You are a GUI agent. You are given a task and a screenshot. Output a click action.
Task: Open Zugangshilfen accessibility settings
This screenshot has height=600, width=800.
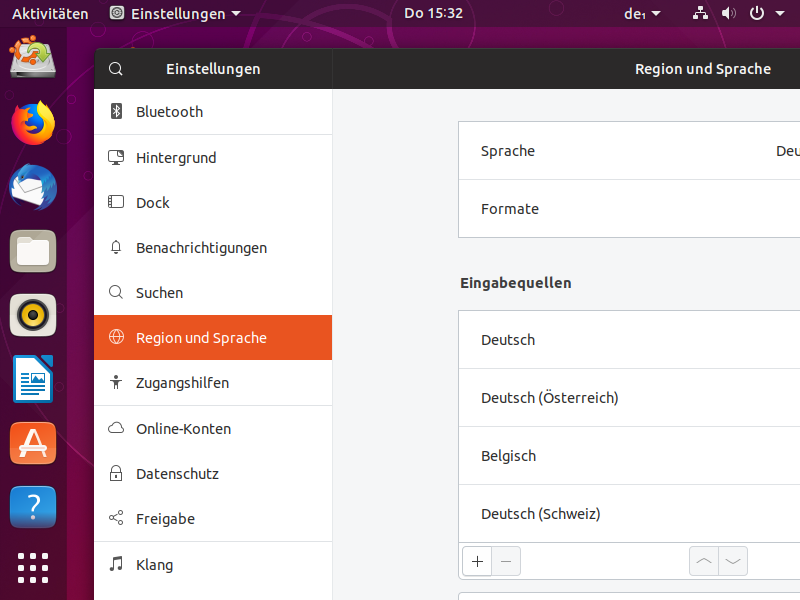coord(182,383)
